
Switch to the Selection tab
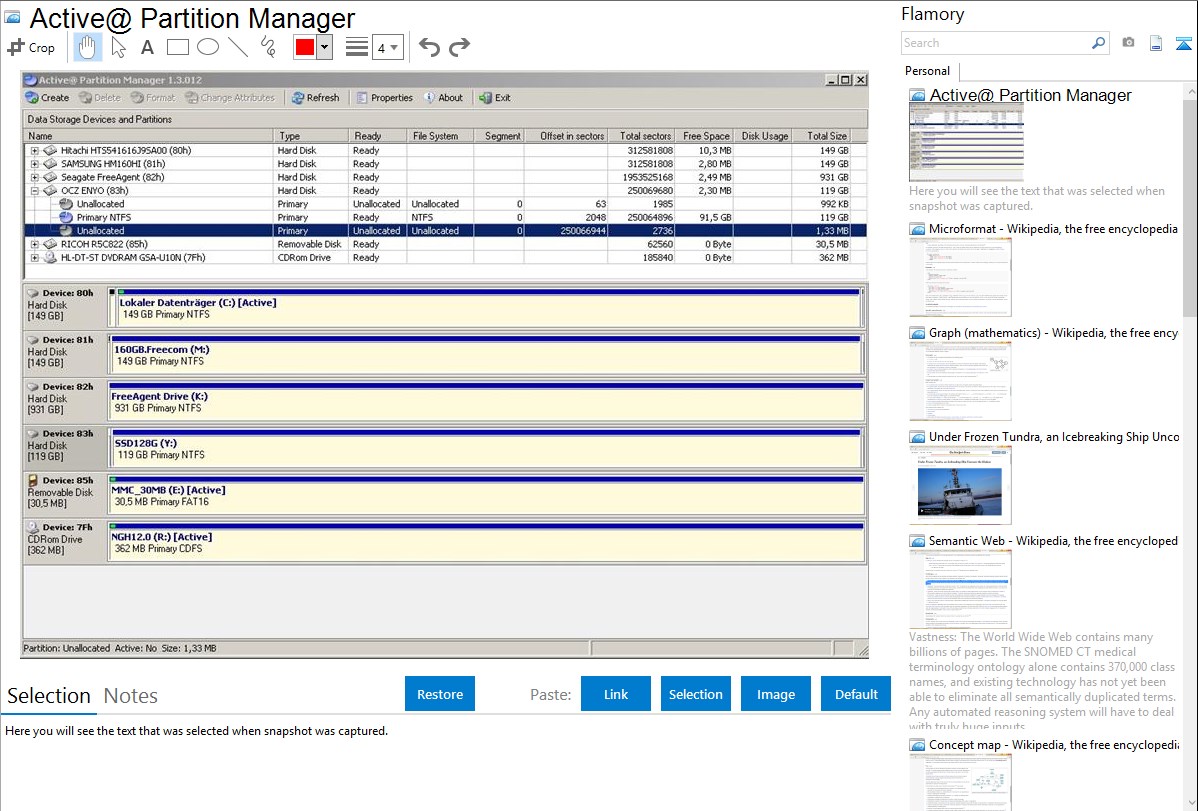pyautogui.click(x=49, y=696)
